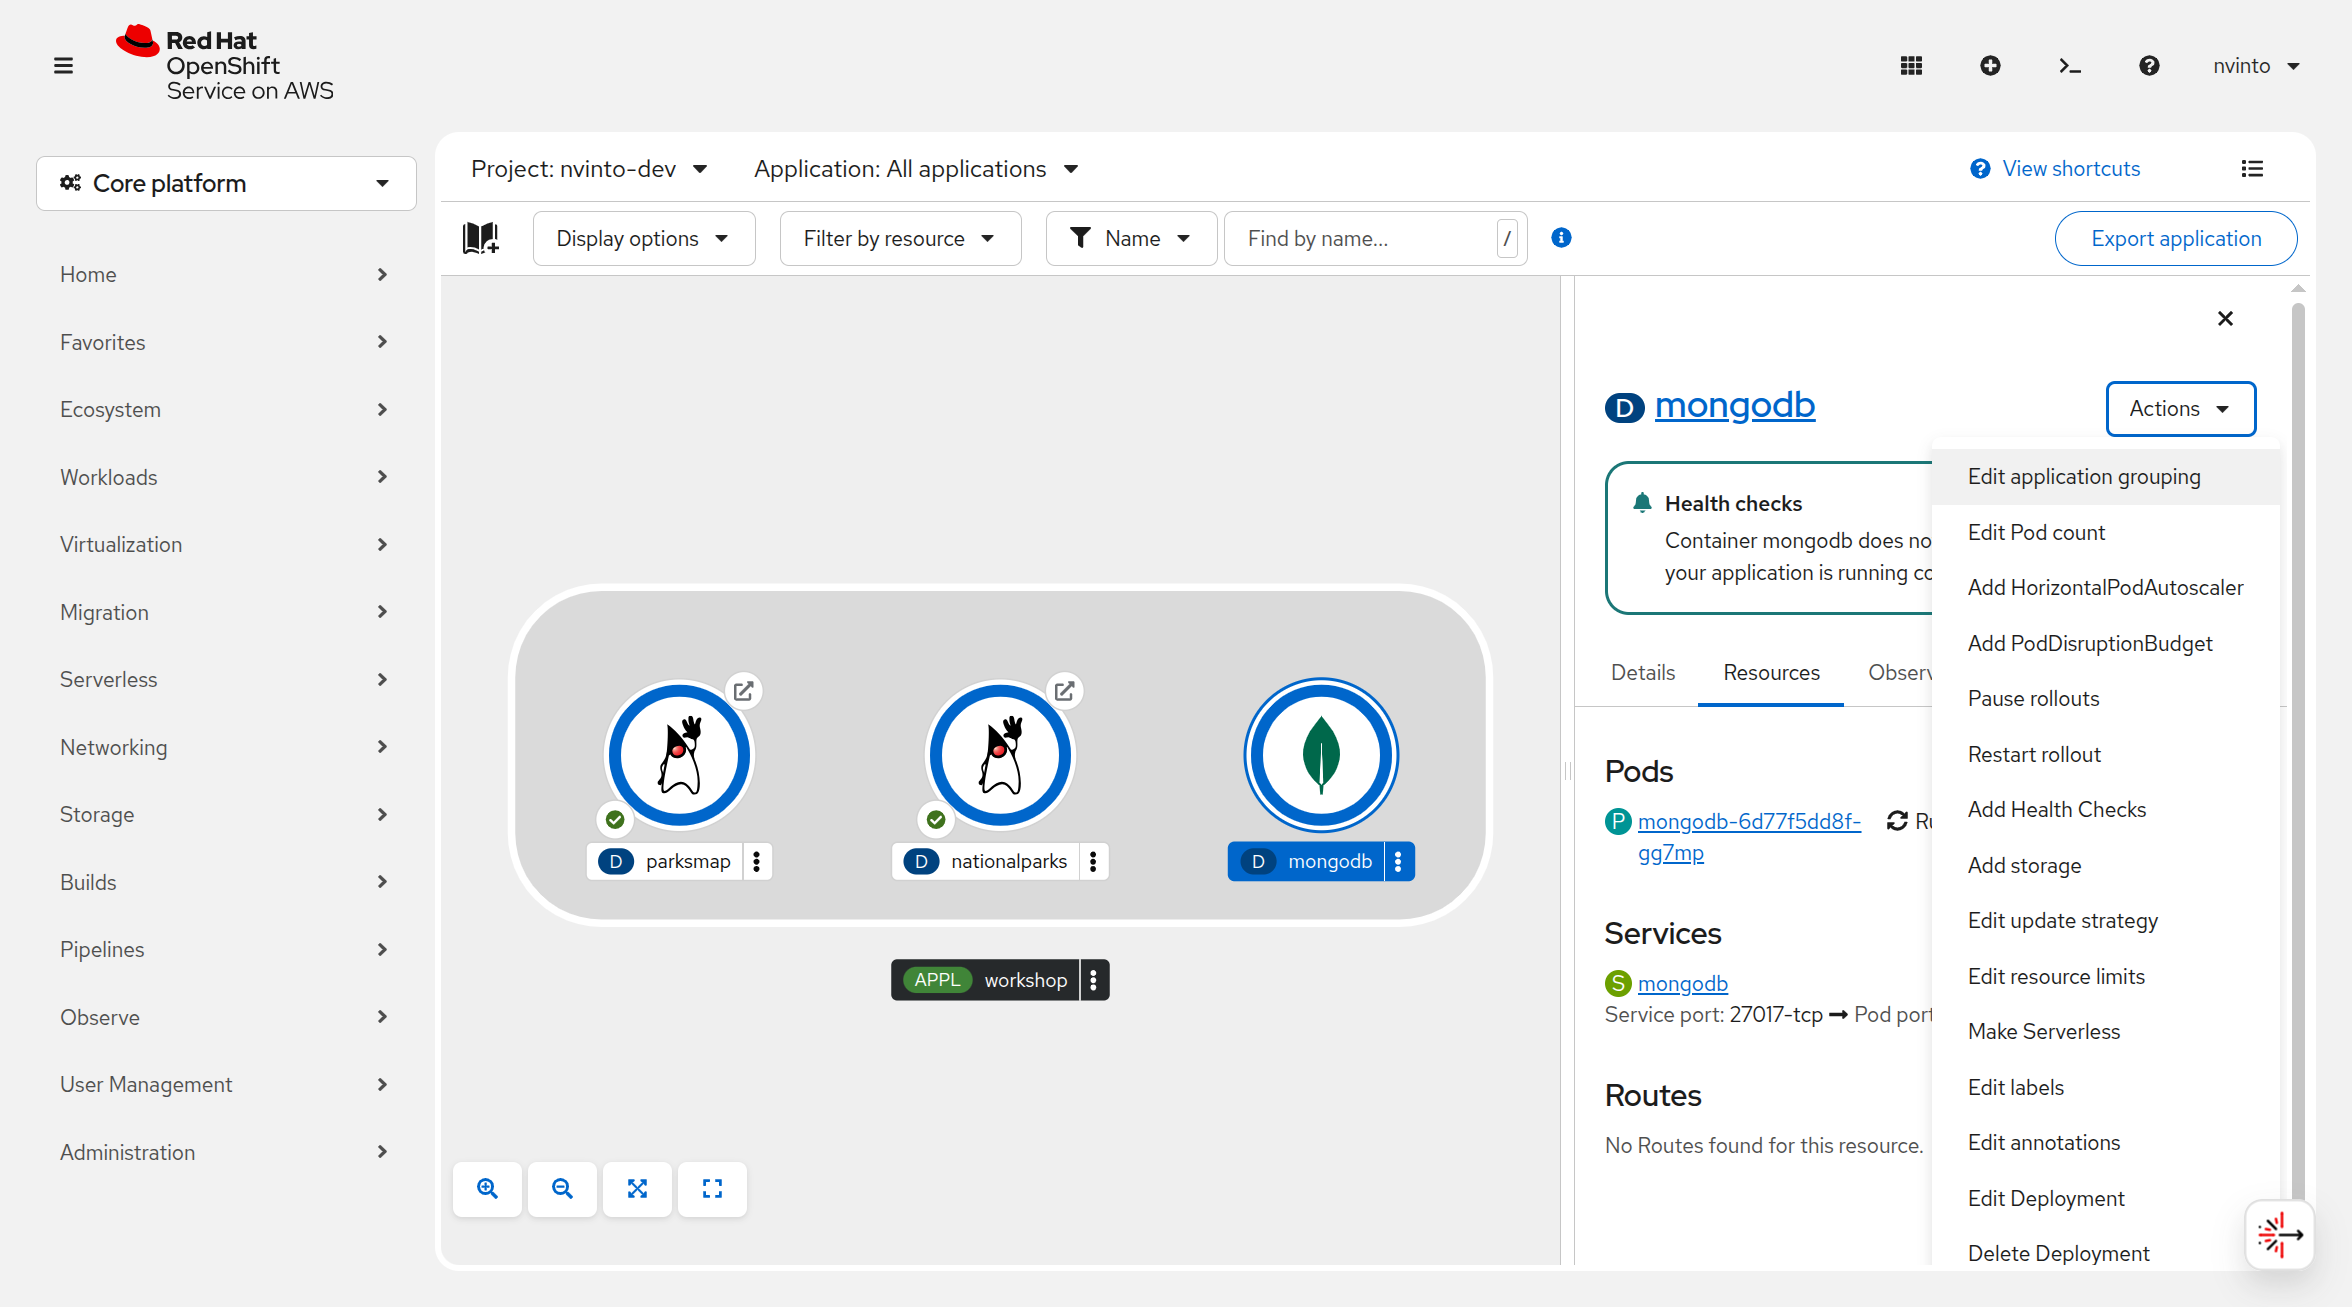Toggle the hamburger navigation menu
This screenshot has width=2352, height=1307.
click(63, 66)
